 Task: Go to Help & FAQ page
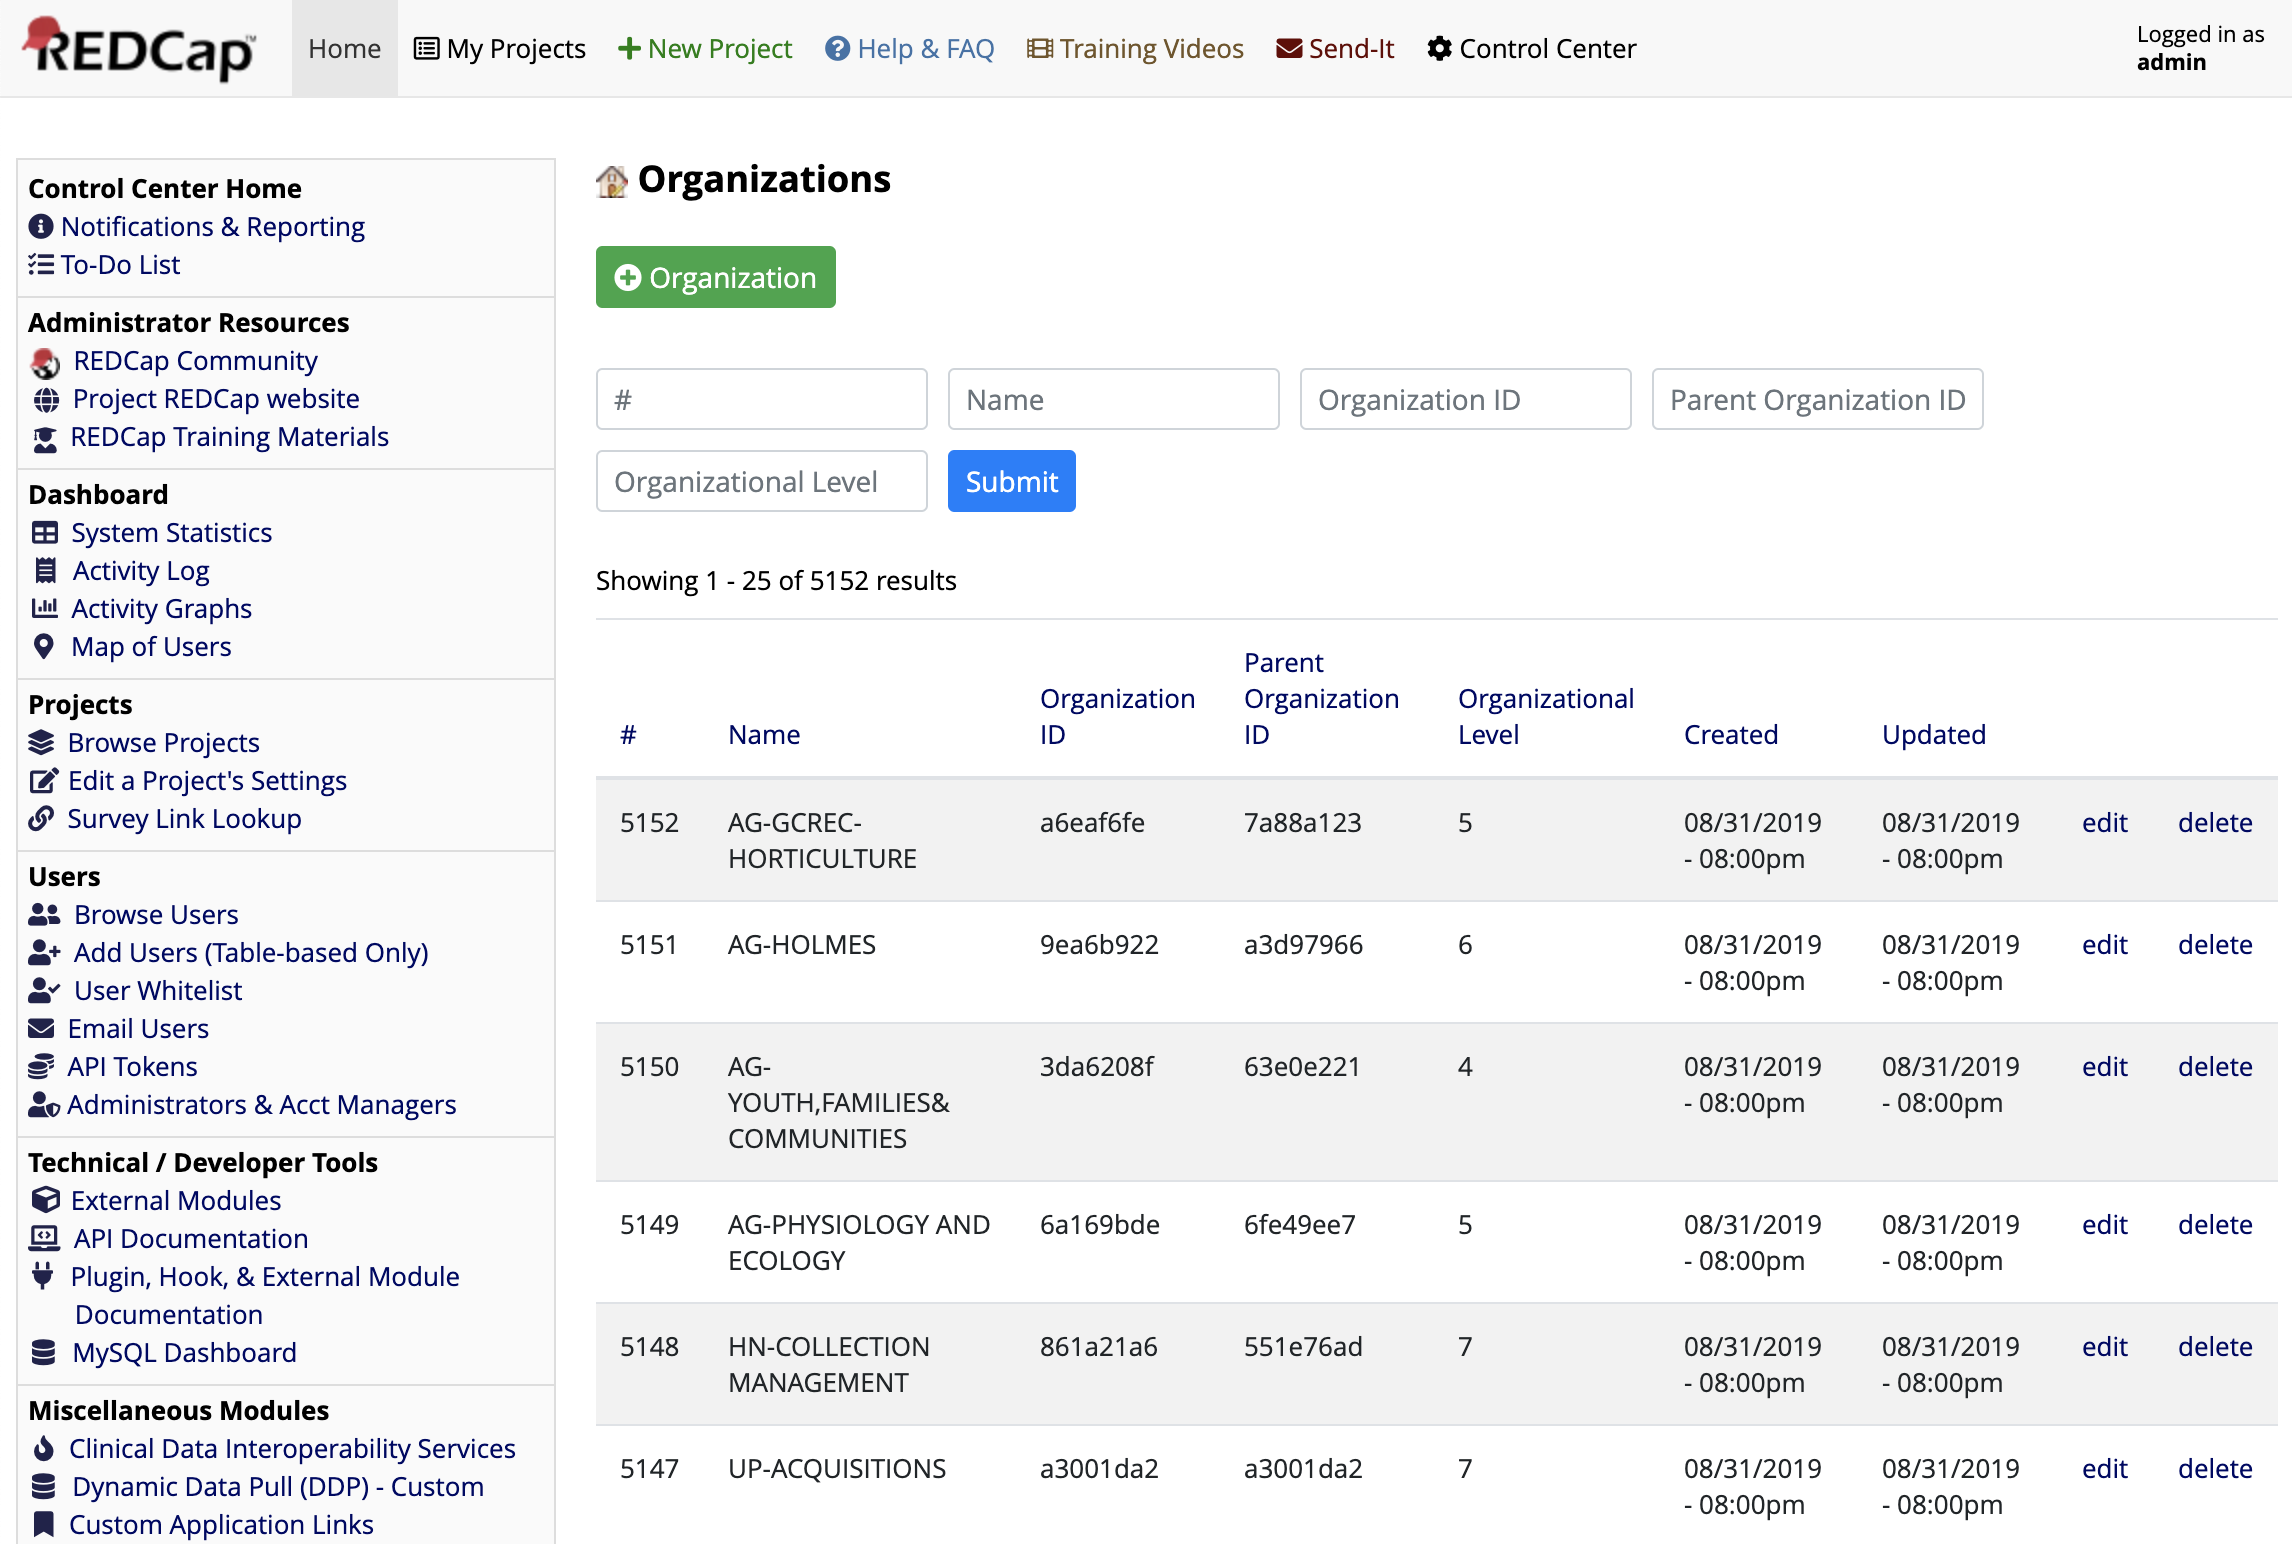pyautogui.click(x=910, y=48)
